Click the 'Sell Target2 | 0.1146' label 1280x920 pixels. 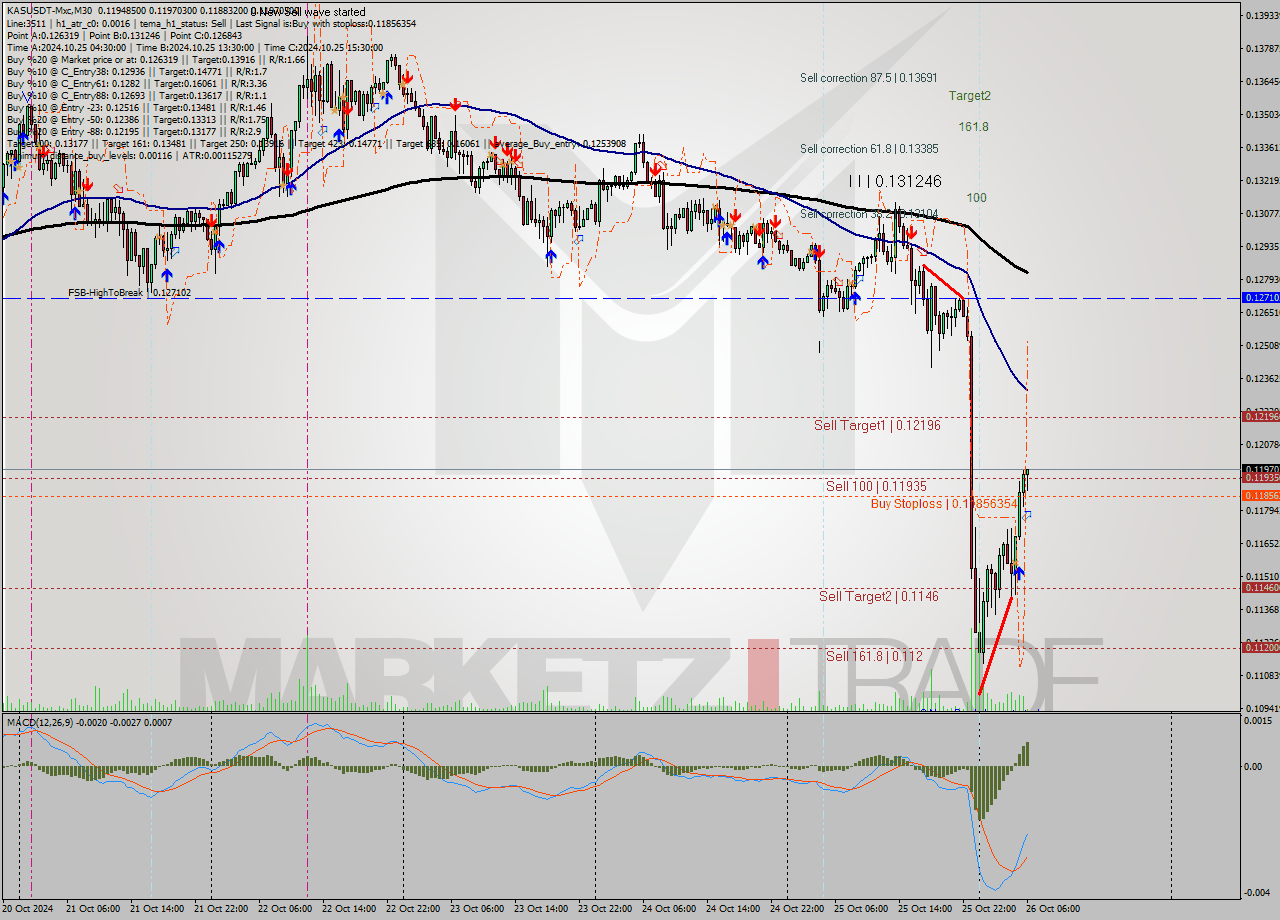[878, 596]
